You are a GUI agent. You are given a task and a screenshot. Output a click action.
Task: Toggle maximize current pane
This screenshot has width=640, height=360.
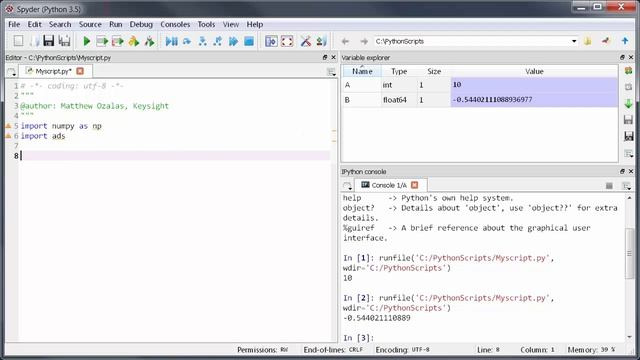[x=271, y=41]
